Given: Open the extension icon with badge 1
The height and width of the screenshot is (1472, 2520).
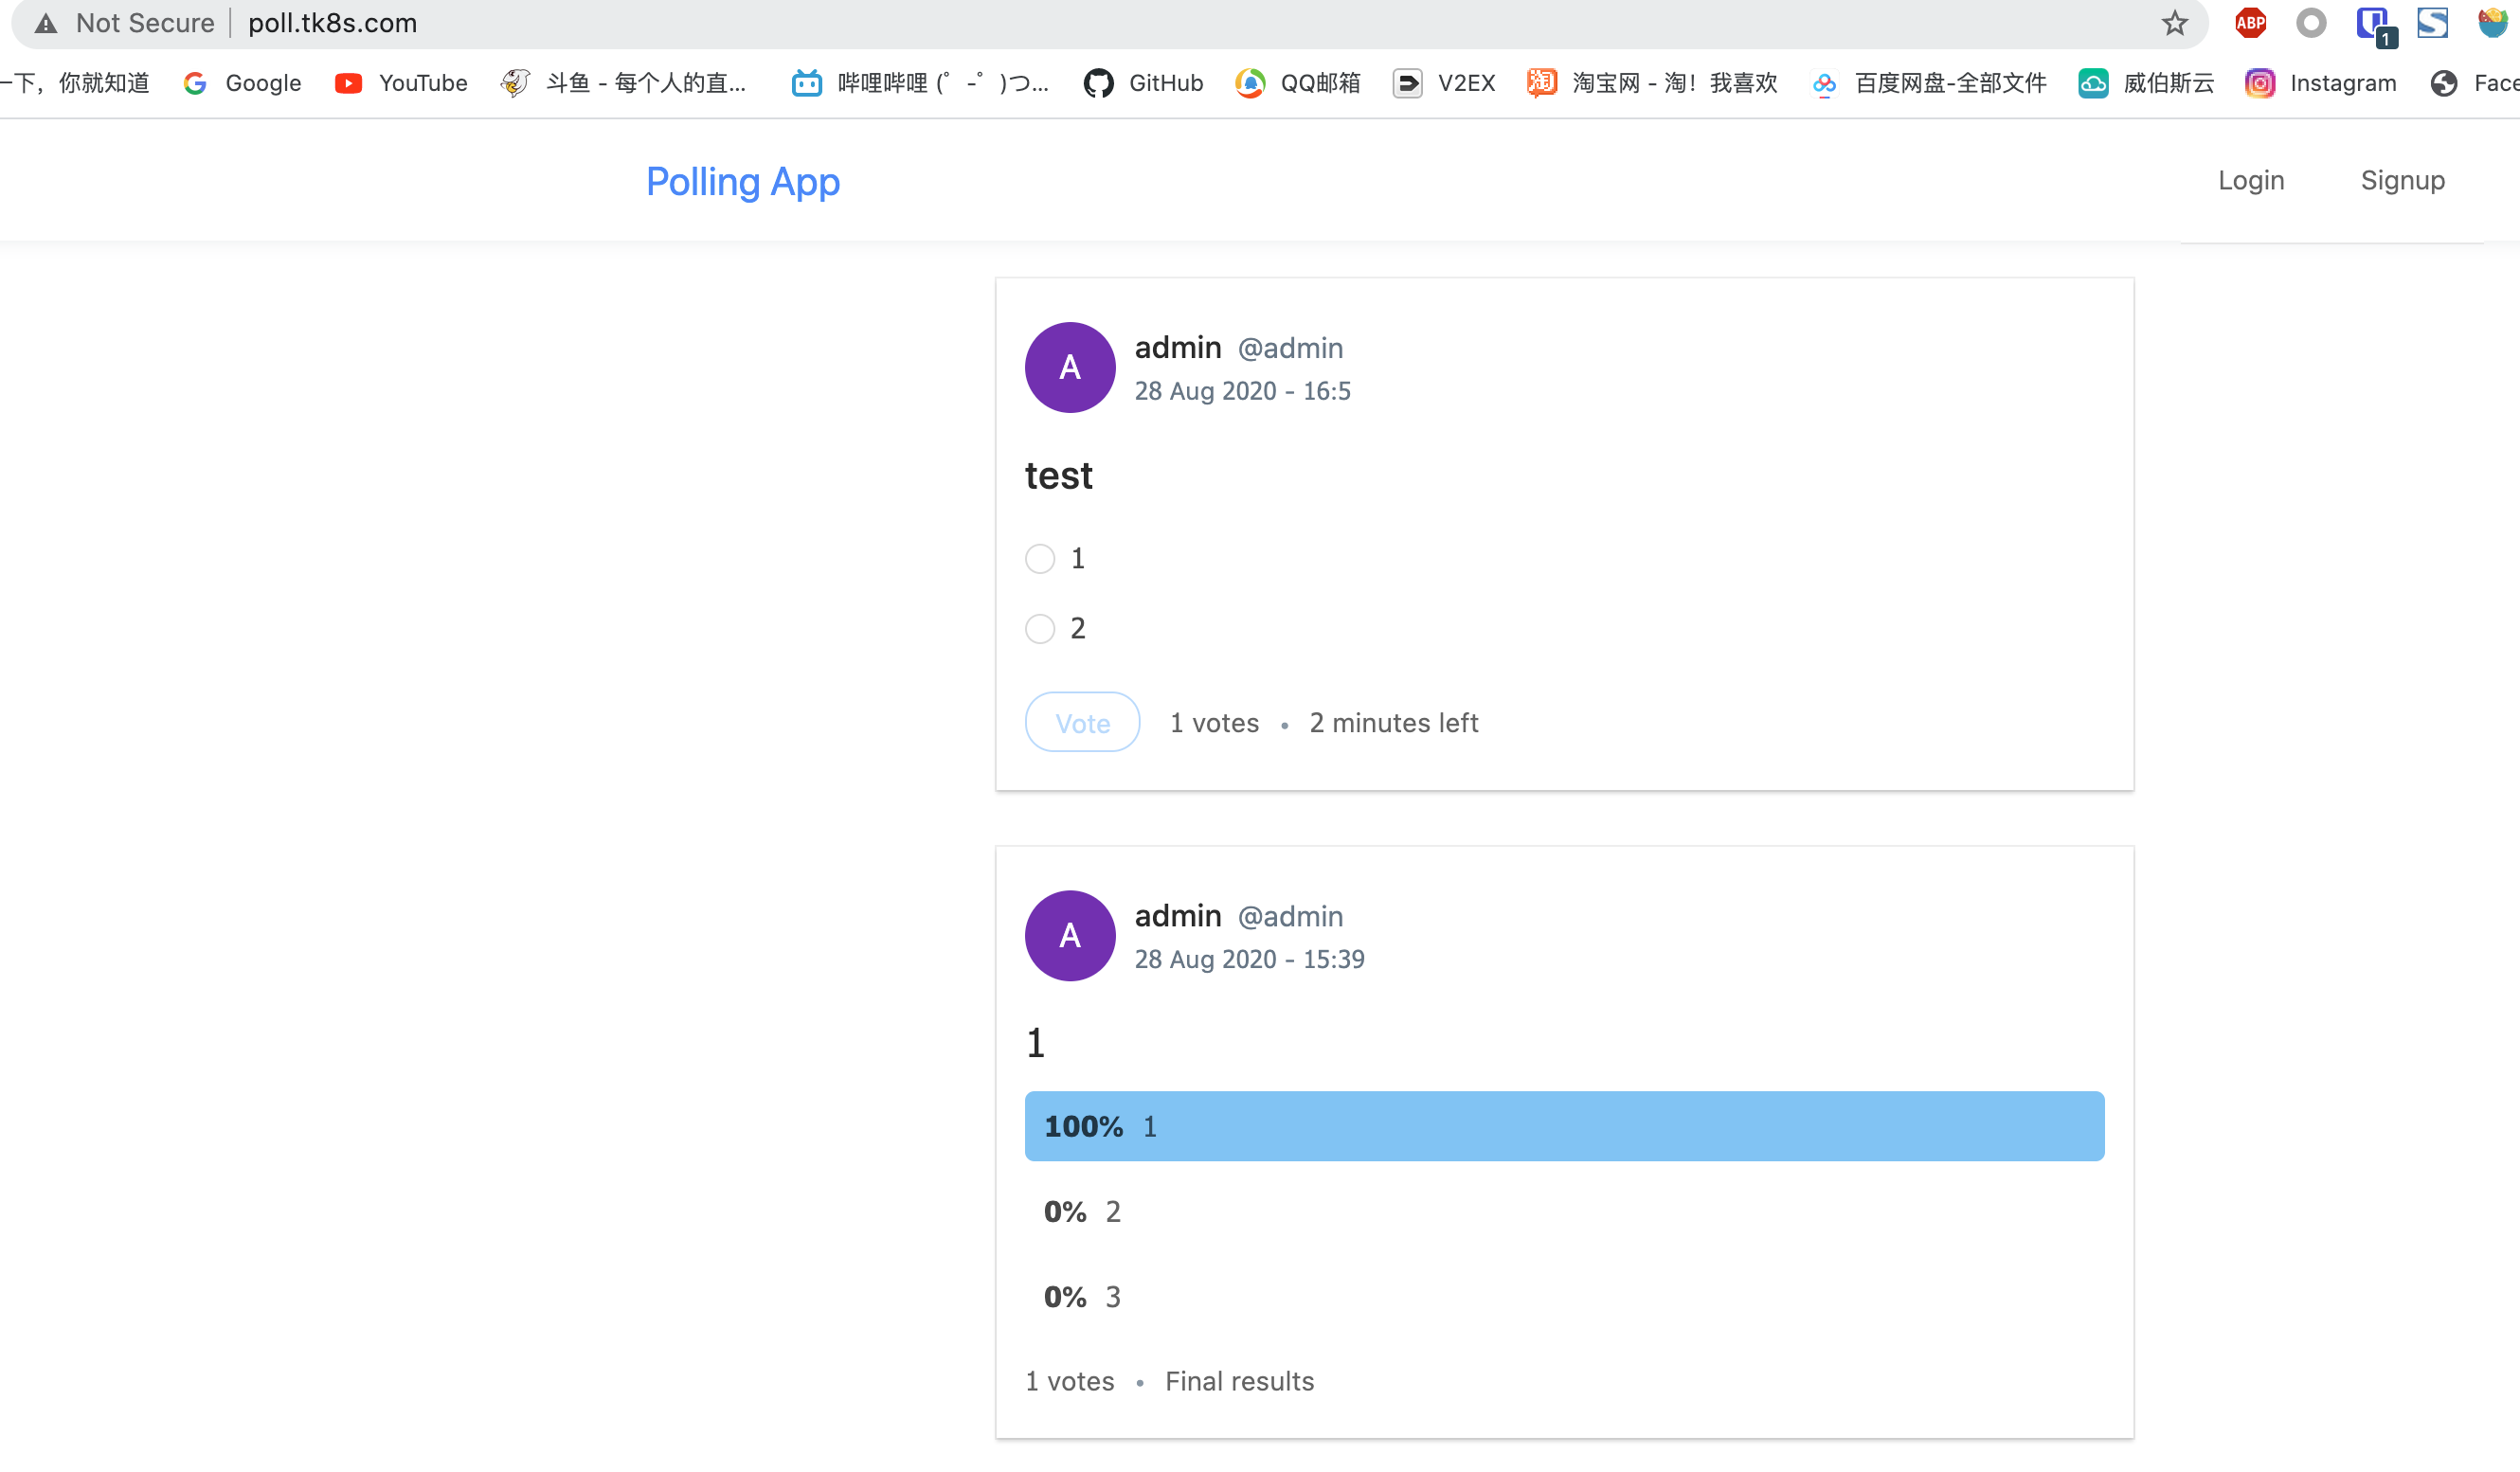Looking at the screenshot, I should 2373,23.
